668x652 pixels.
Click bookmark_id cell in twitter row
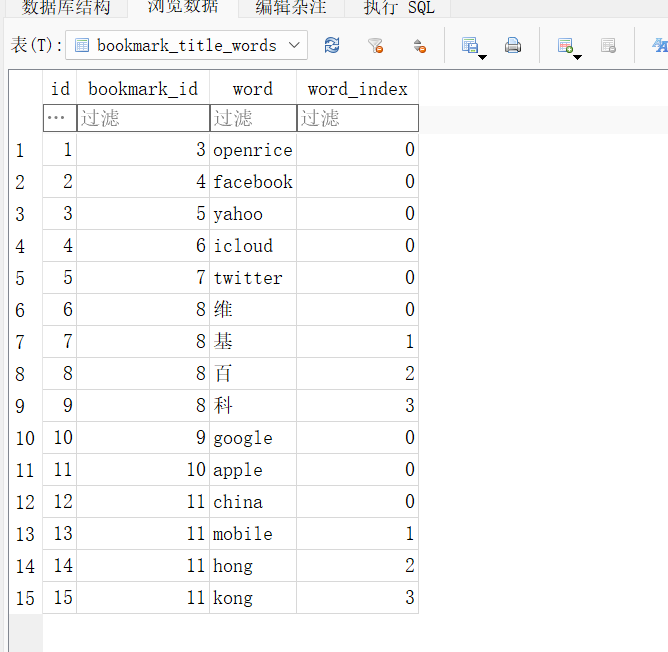(x=143, y=278)
